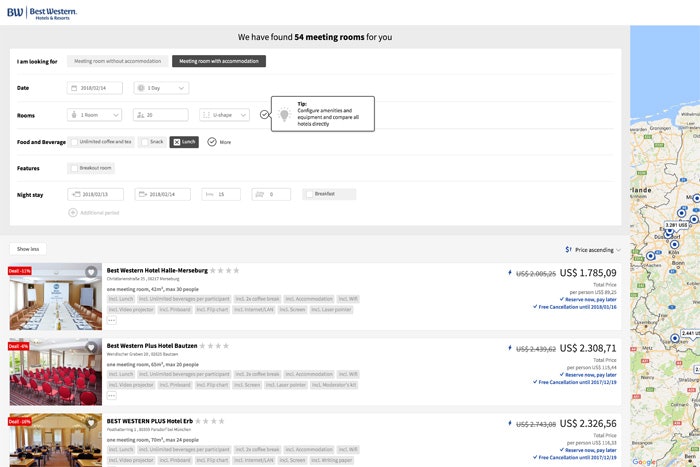Click the plus icon for Additional period
This screenshot has height=467, width=700.
[73, 212]
